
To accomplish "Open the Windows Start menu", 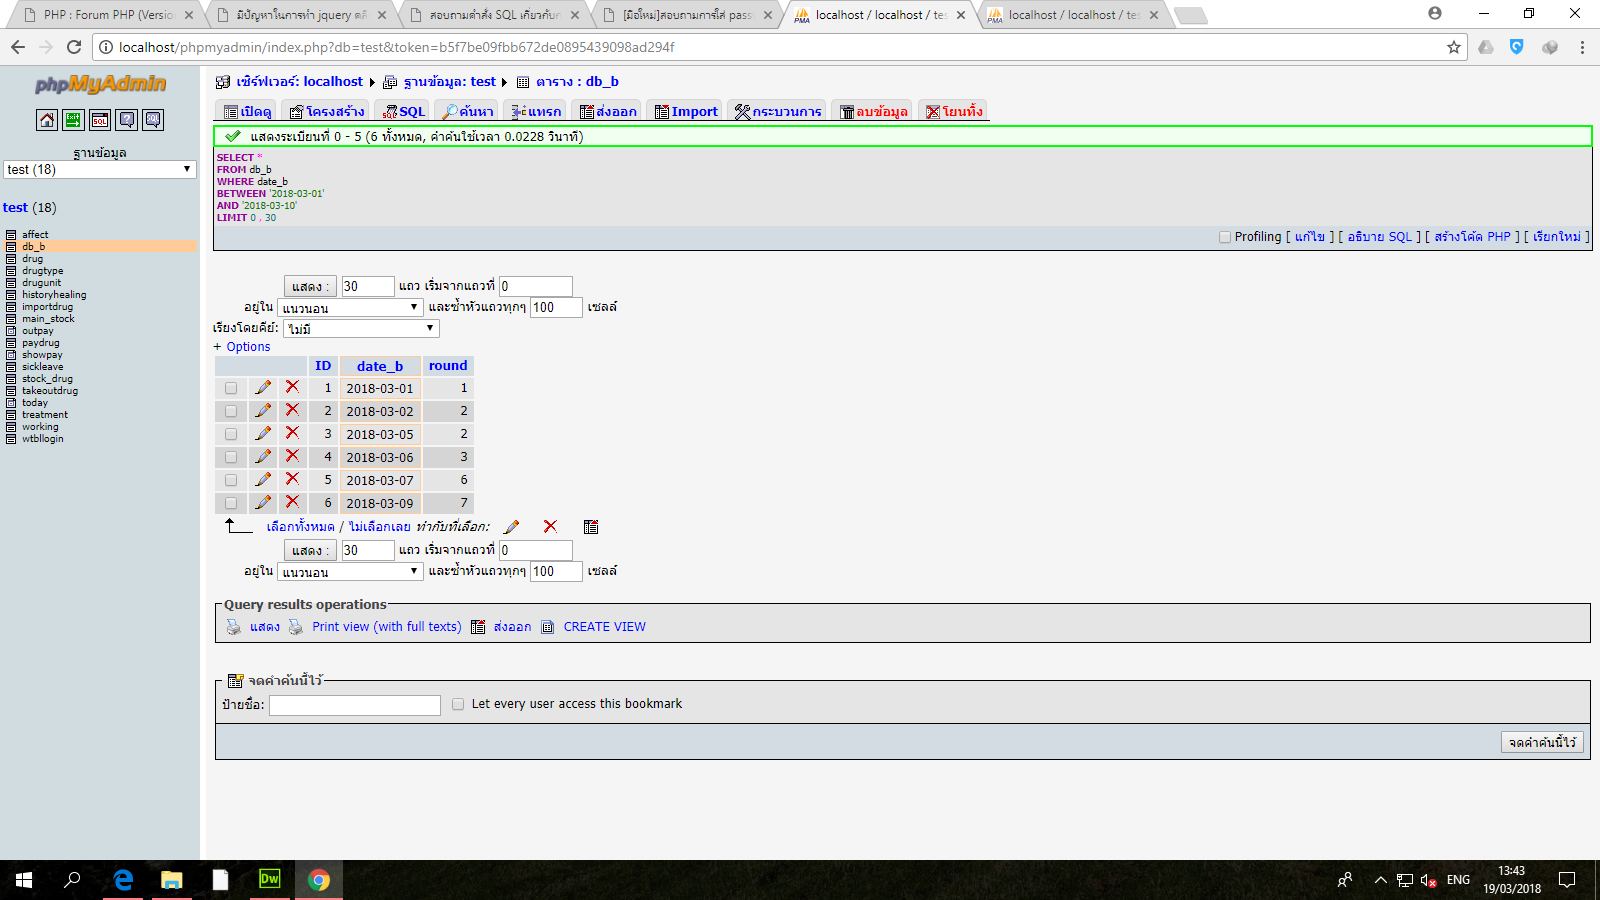I will click(x=24, y=880).
